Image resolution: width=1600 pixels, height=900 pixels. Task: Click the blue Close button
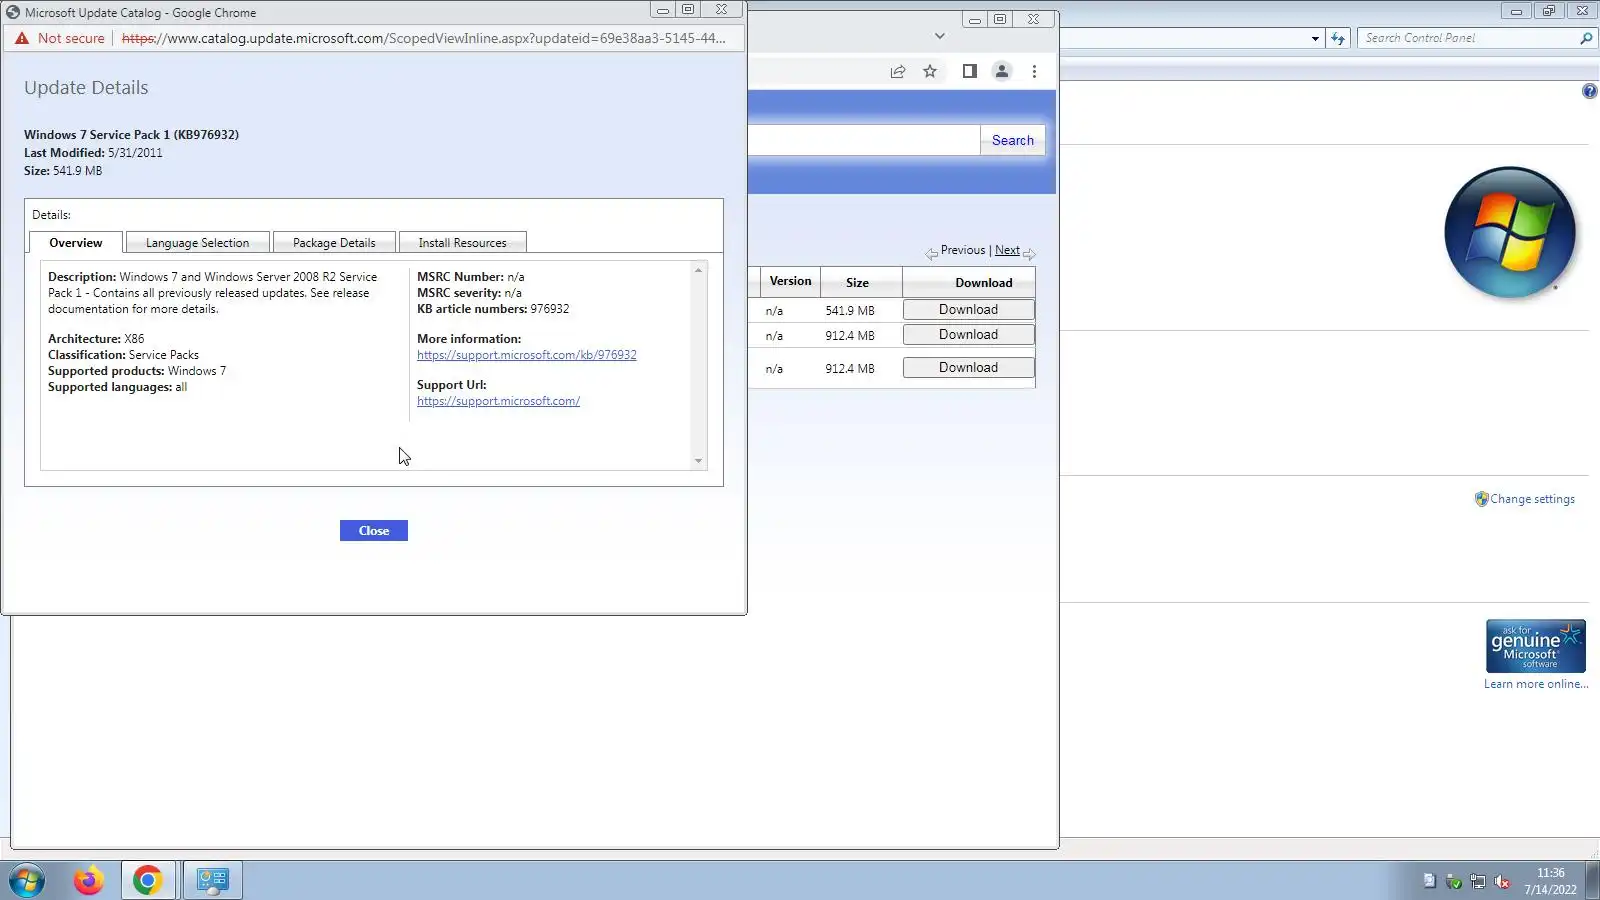pos(374,531)
